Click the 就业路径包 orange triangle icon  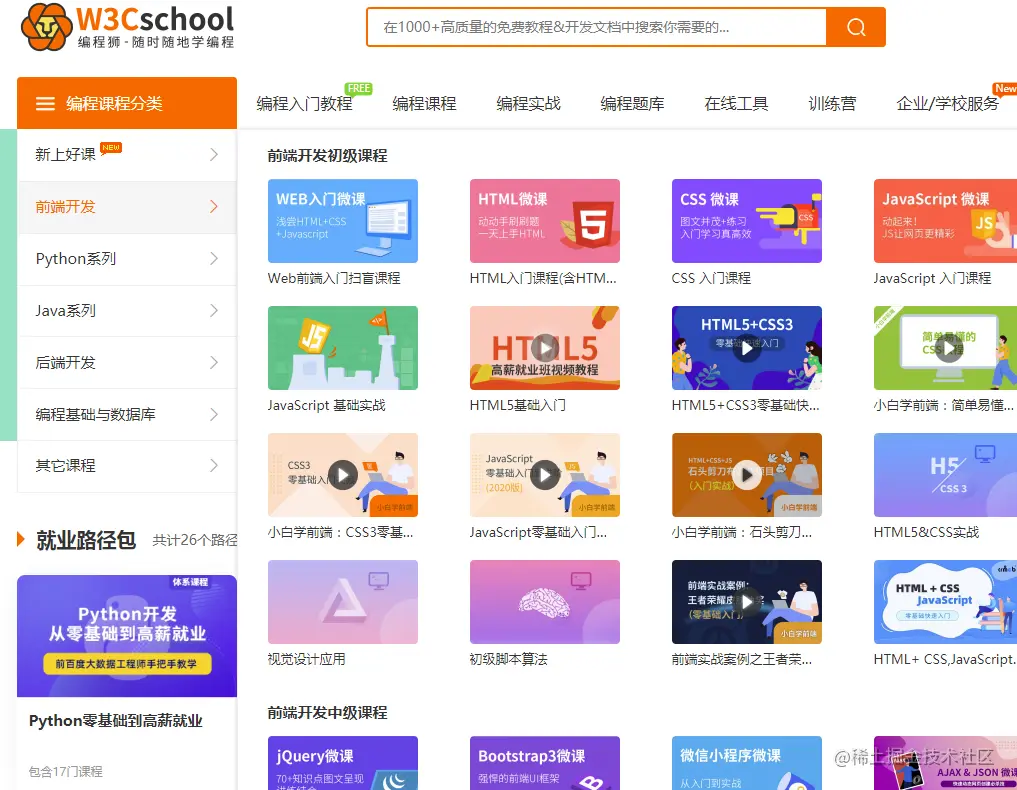click(21, 539)
